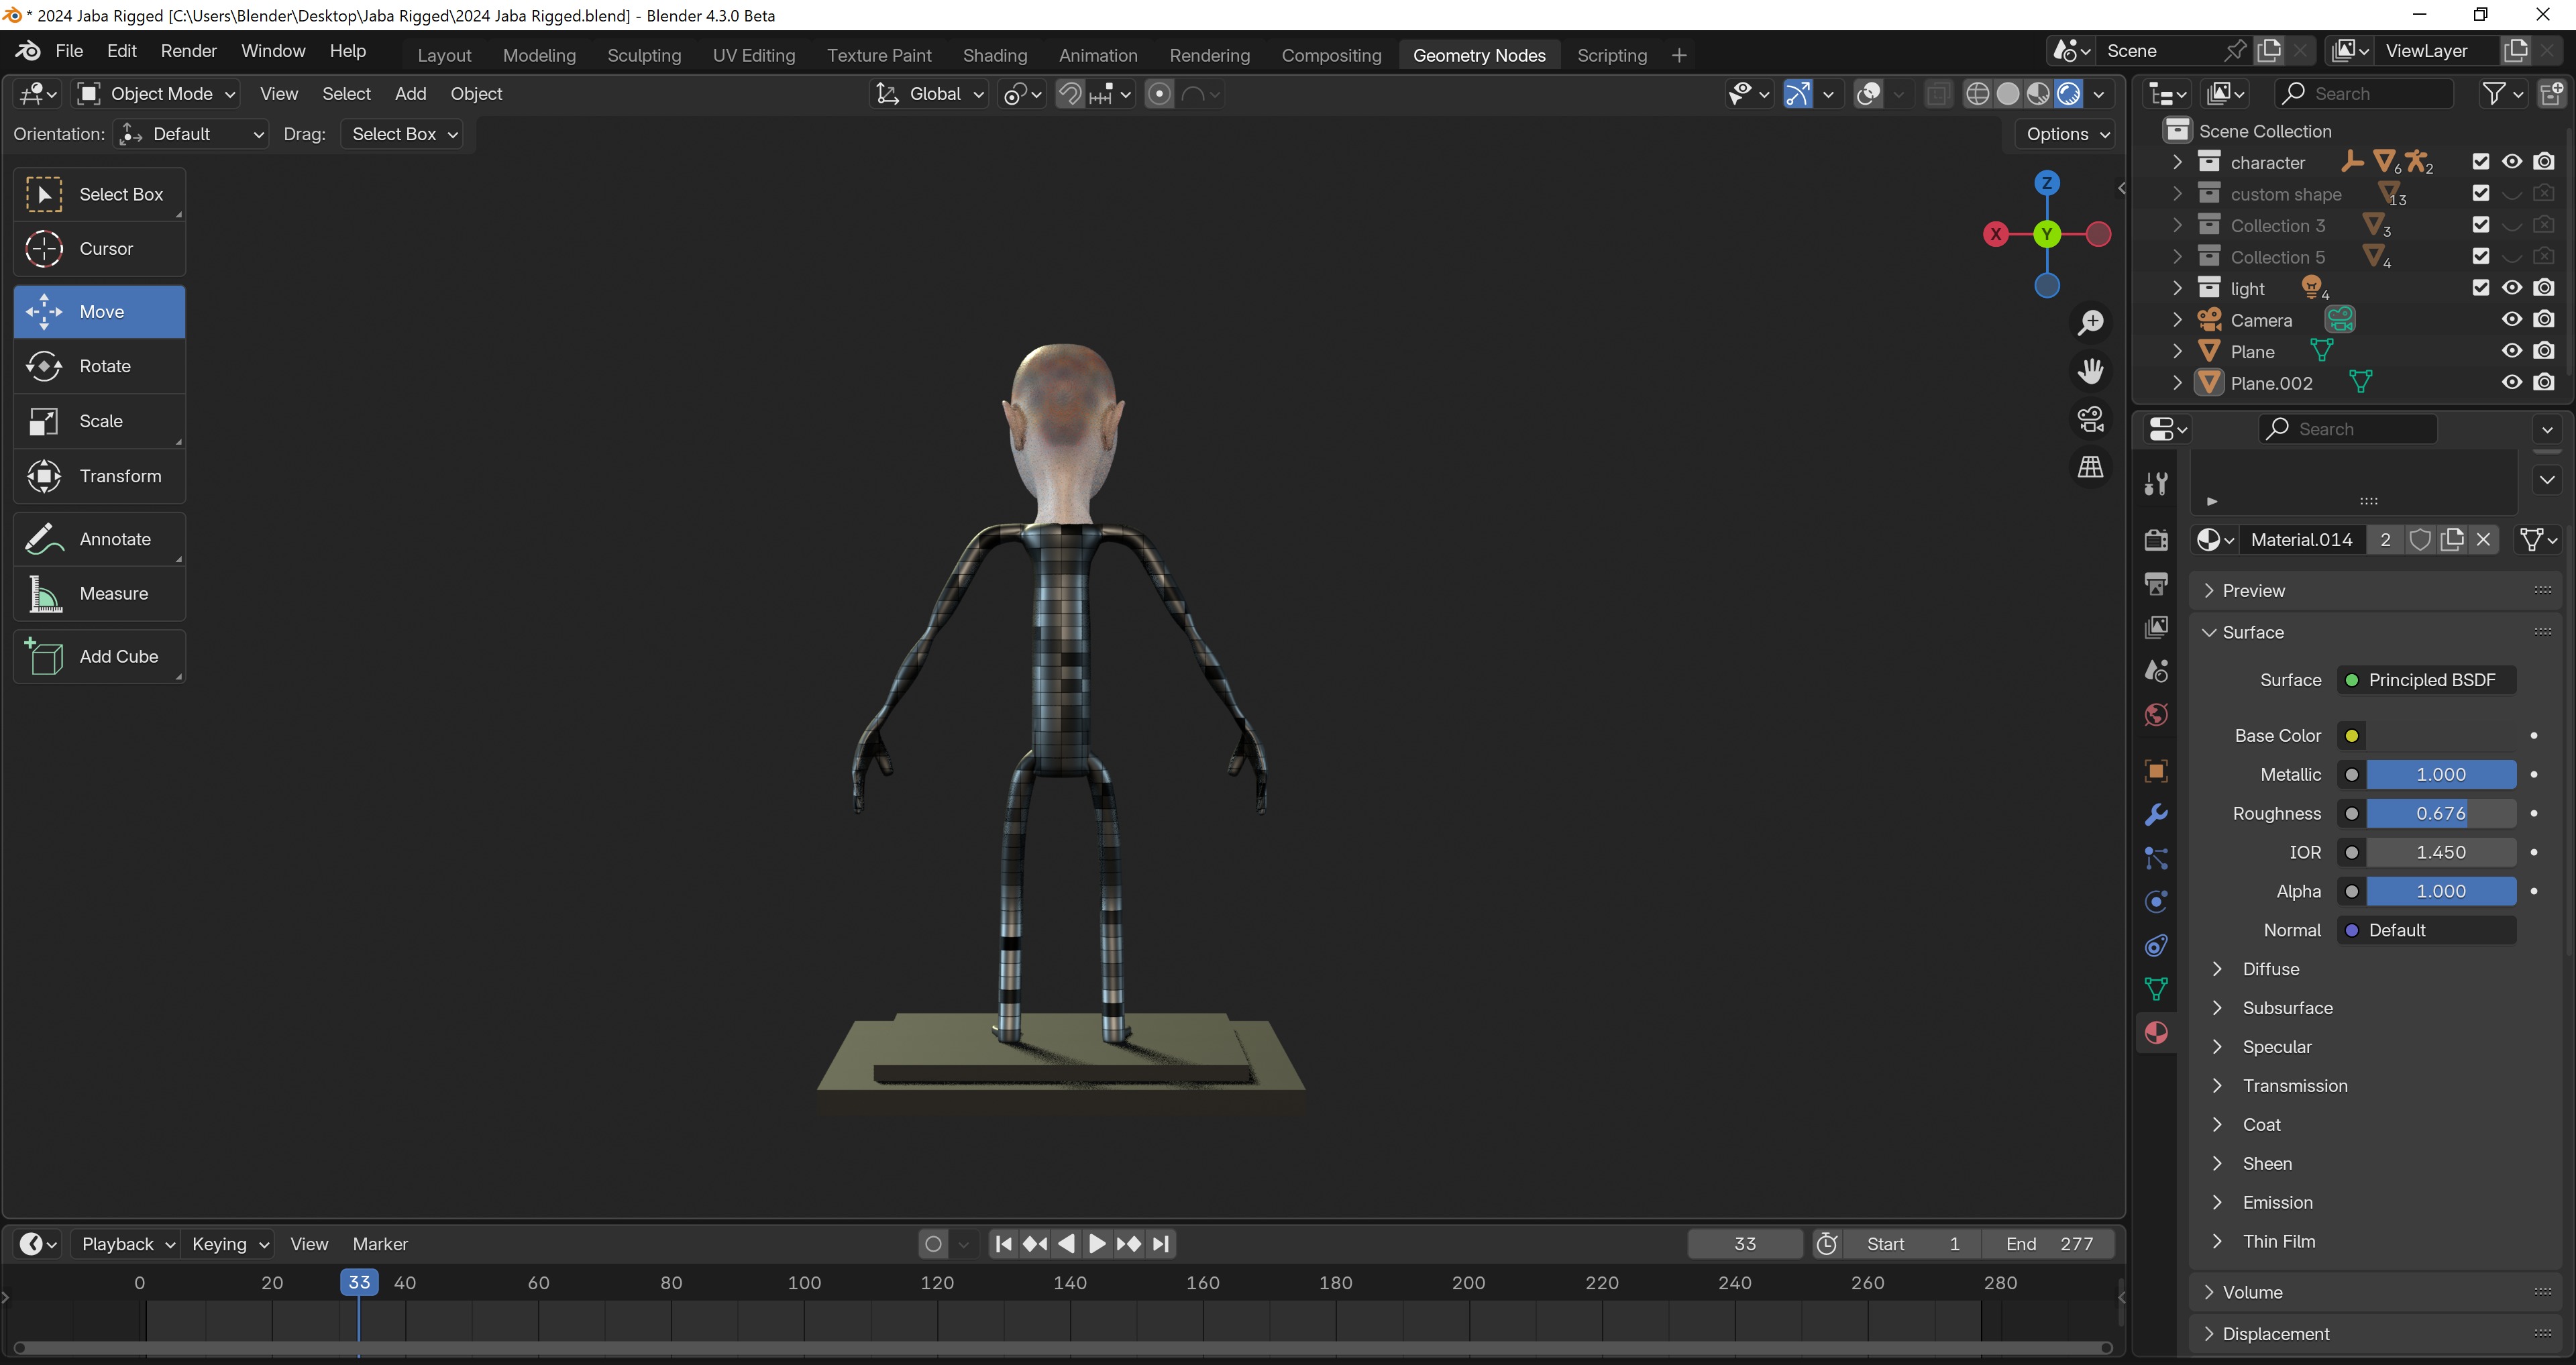Viewport: 2576px width, 1365px height.
Task: Switch to the Animation workspace tab
Action: [x=1097, y=56]
